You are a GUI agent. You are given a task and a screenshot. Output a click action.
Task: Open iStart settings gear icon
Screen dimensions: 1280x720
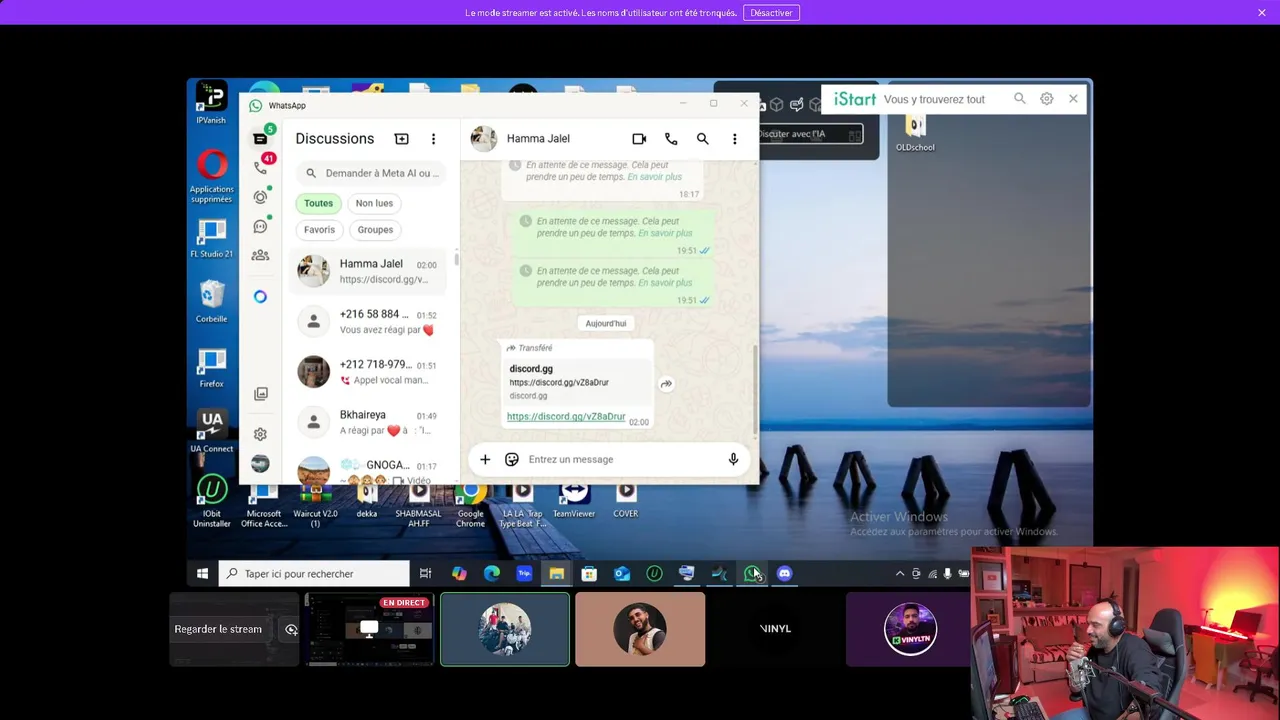pyautogui.click(x=1047, y=99)
